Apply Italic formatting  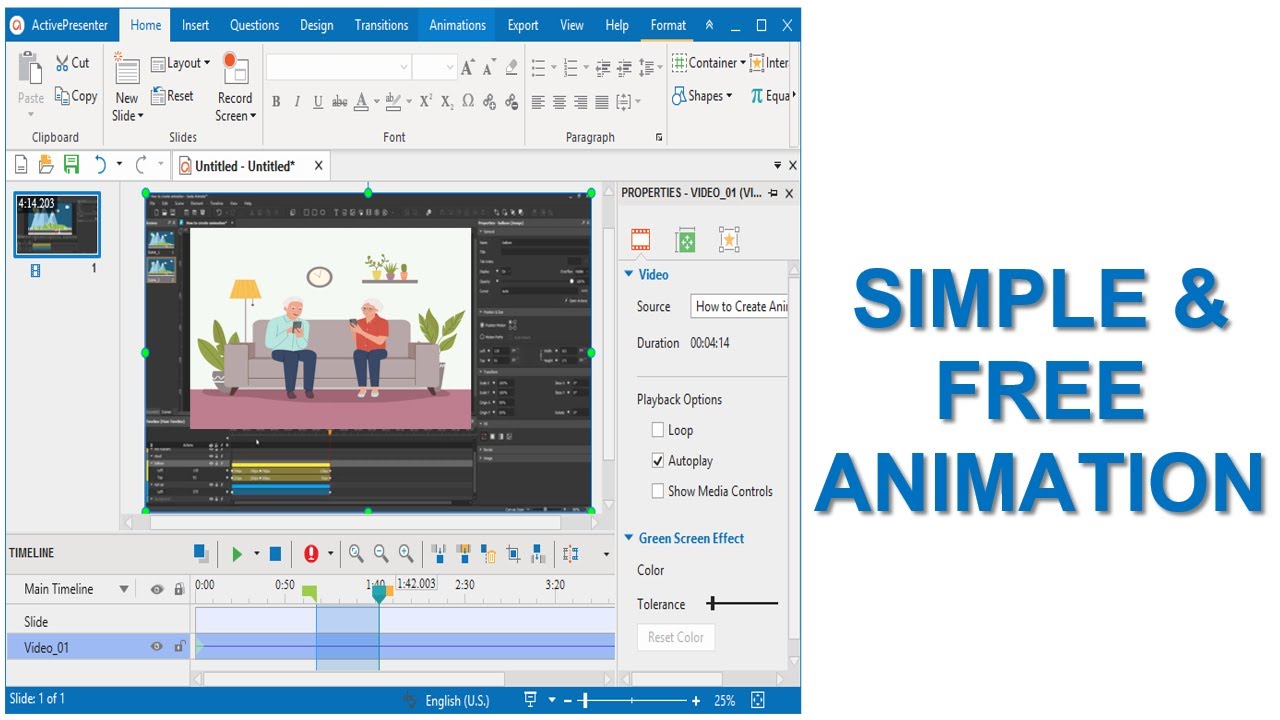coord(297,101)
